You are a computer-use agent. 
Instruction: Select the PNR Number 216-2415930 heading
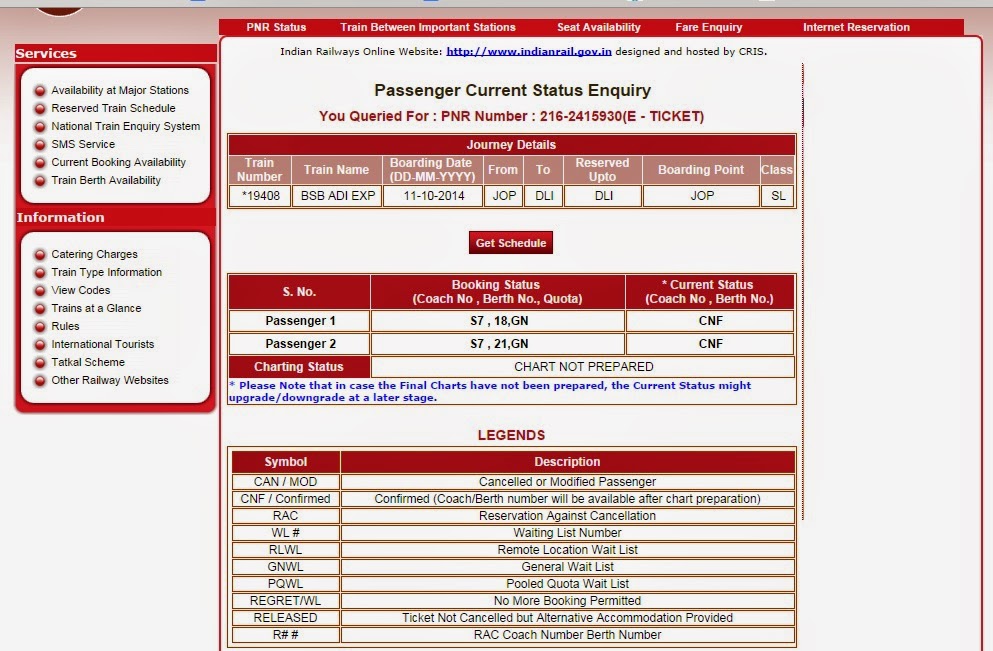pyautogui.click(x=511, y=116)
